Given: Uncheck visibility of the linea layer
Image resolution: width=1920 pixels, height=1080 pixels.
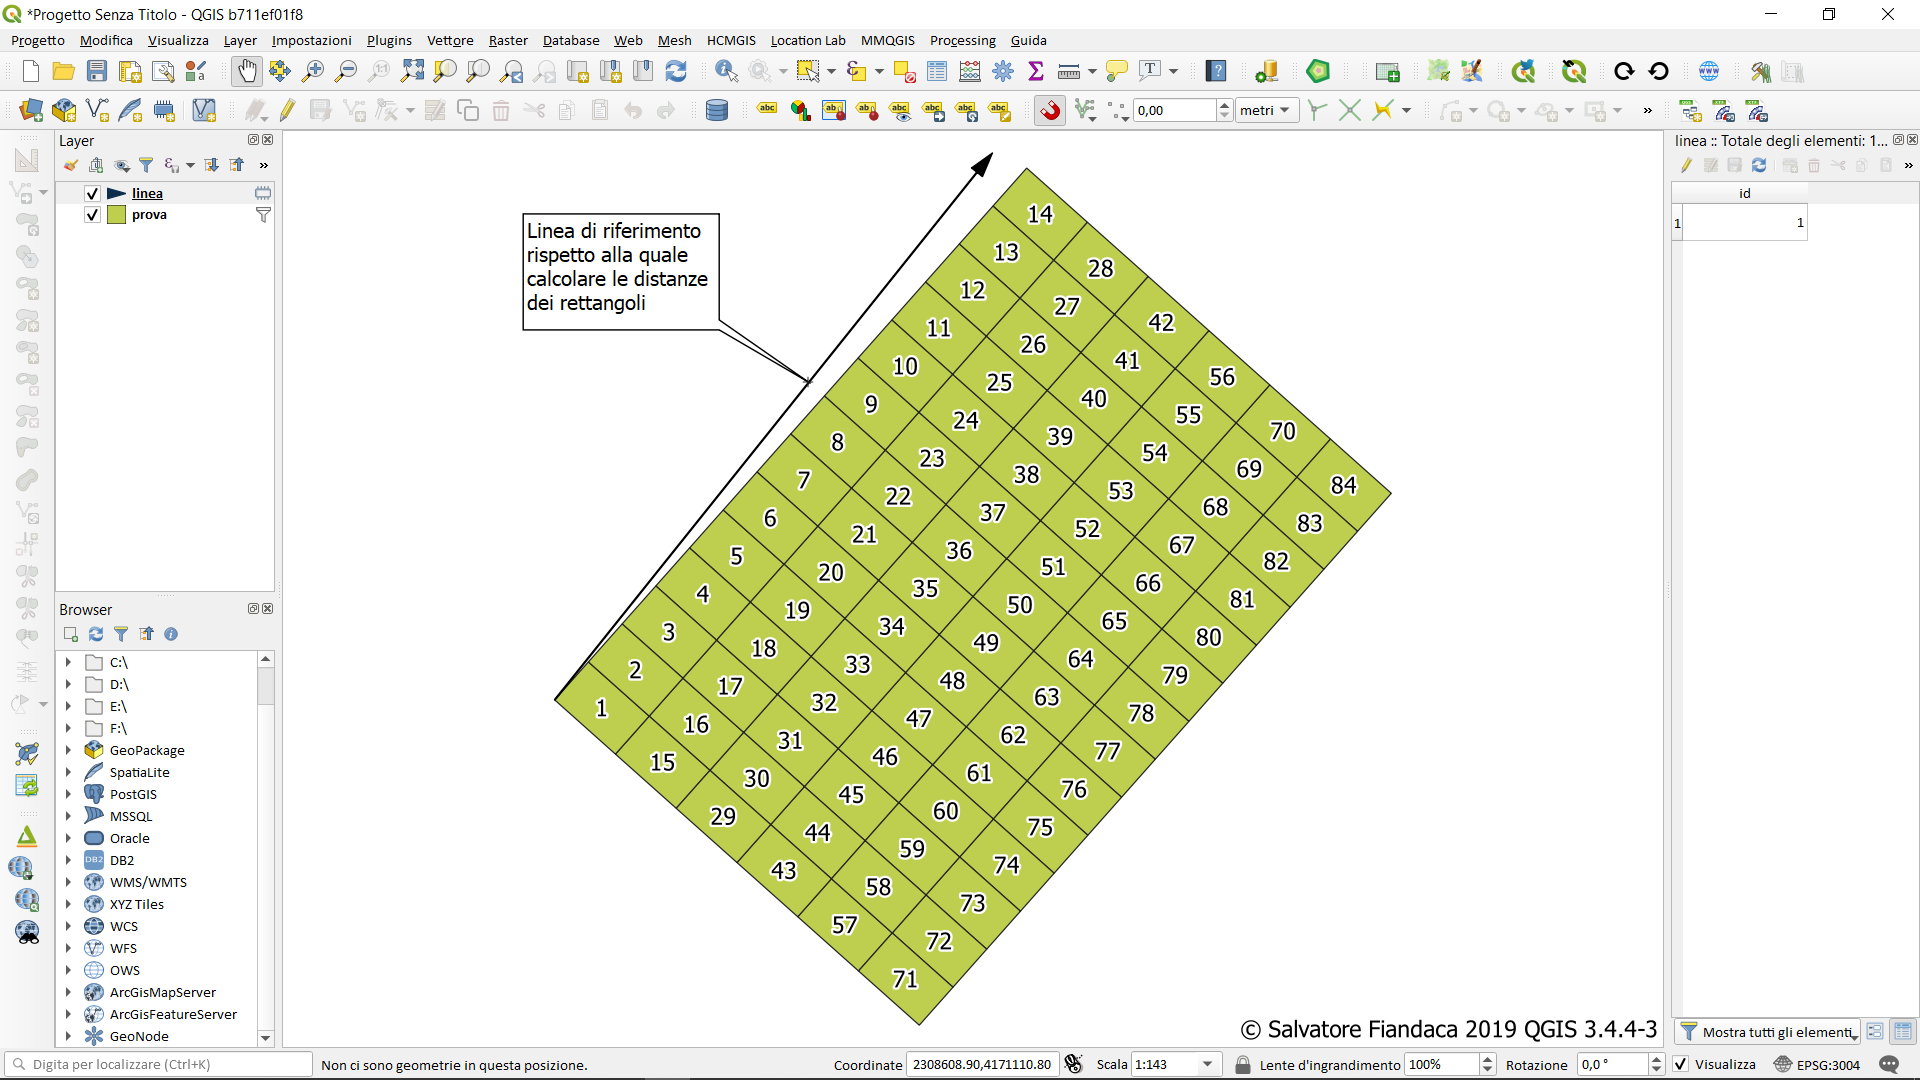Looking at the screenshot, I should pos(93,193).
